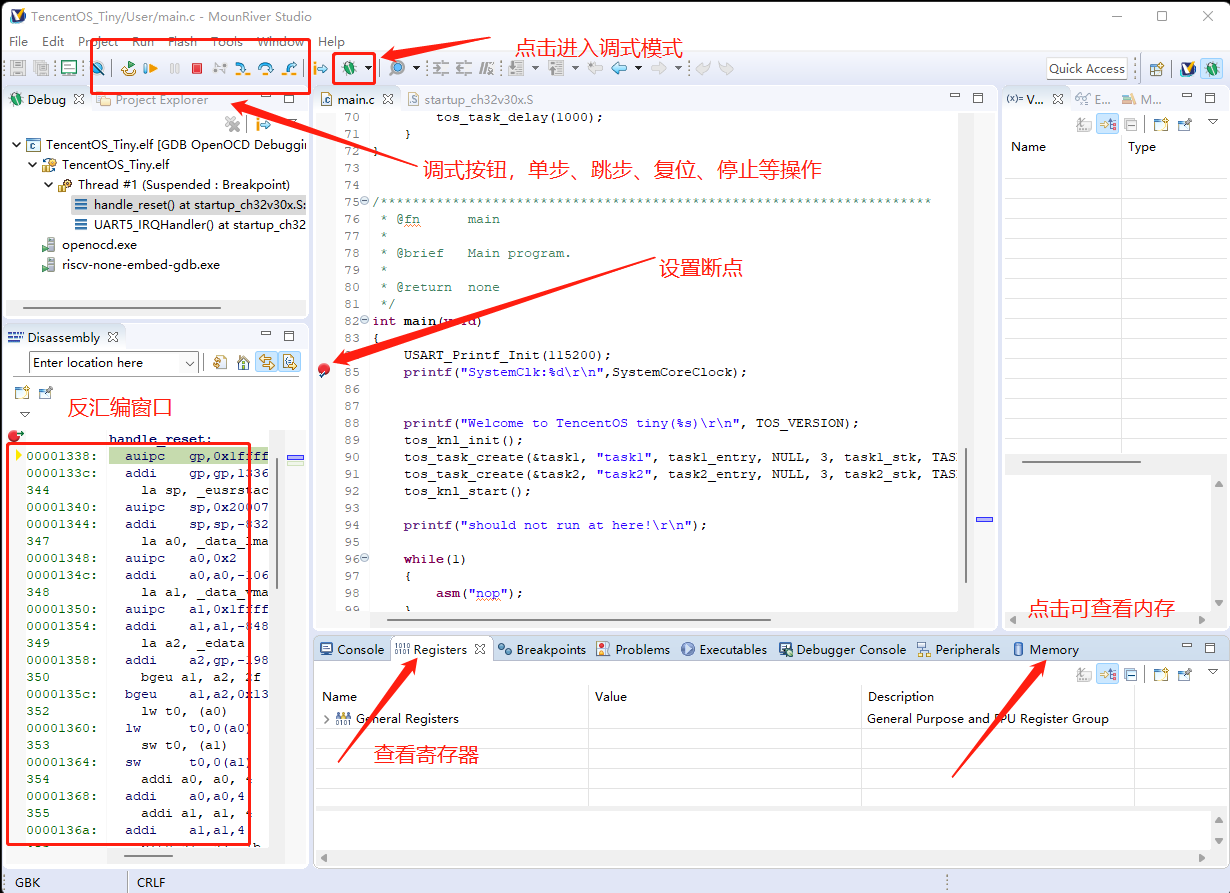Click the Skip All Breakpoints toolbar icon

tap(98, 68)
